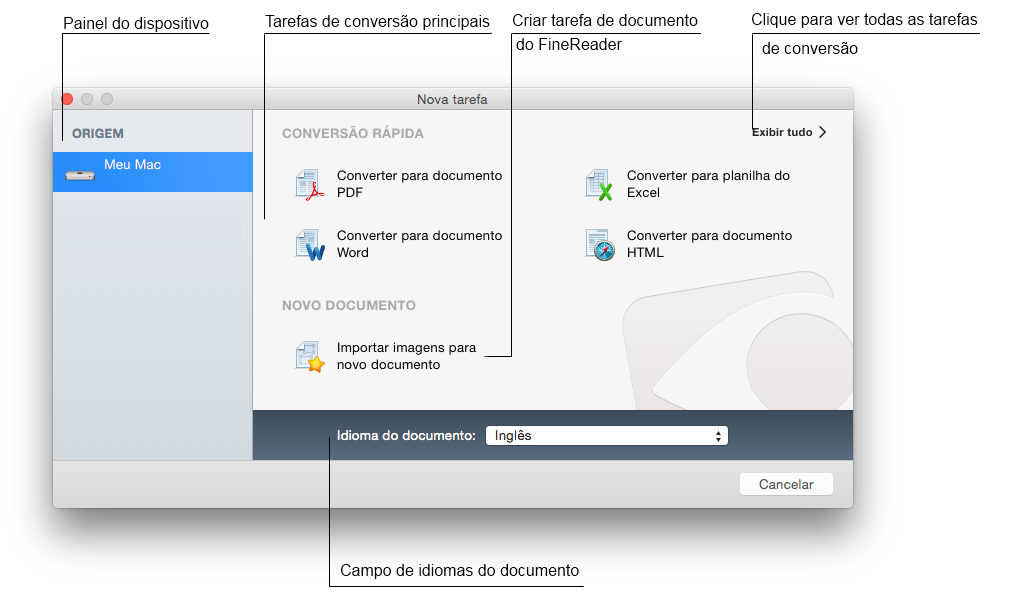The image size is (1012, 606).
Task: Click the Idioma do documento label
Action: pos(406,436)
